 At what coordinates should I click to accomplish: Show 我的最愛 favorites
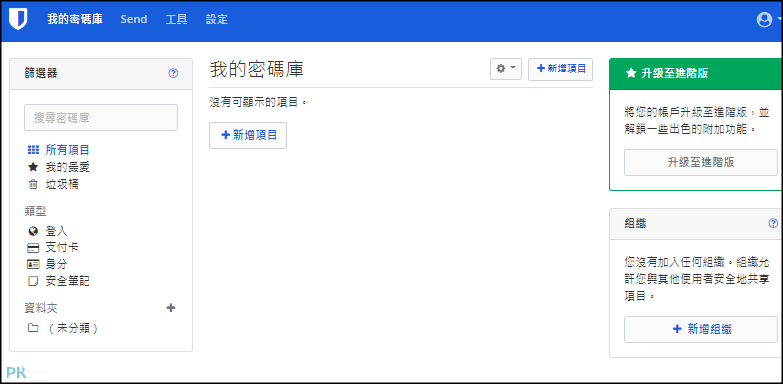[67, 167]
